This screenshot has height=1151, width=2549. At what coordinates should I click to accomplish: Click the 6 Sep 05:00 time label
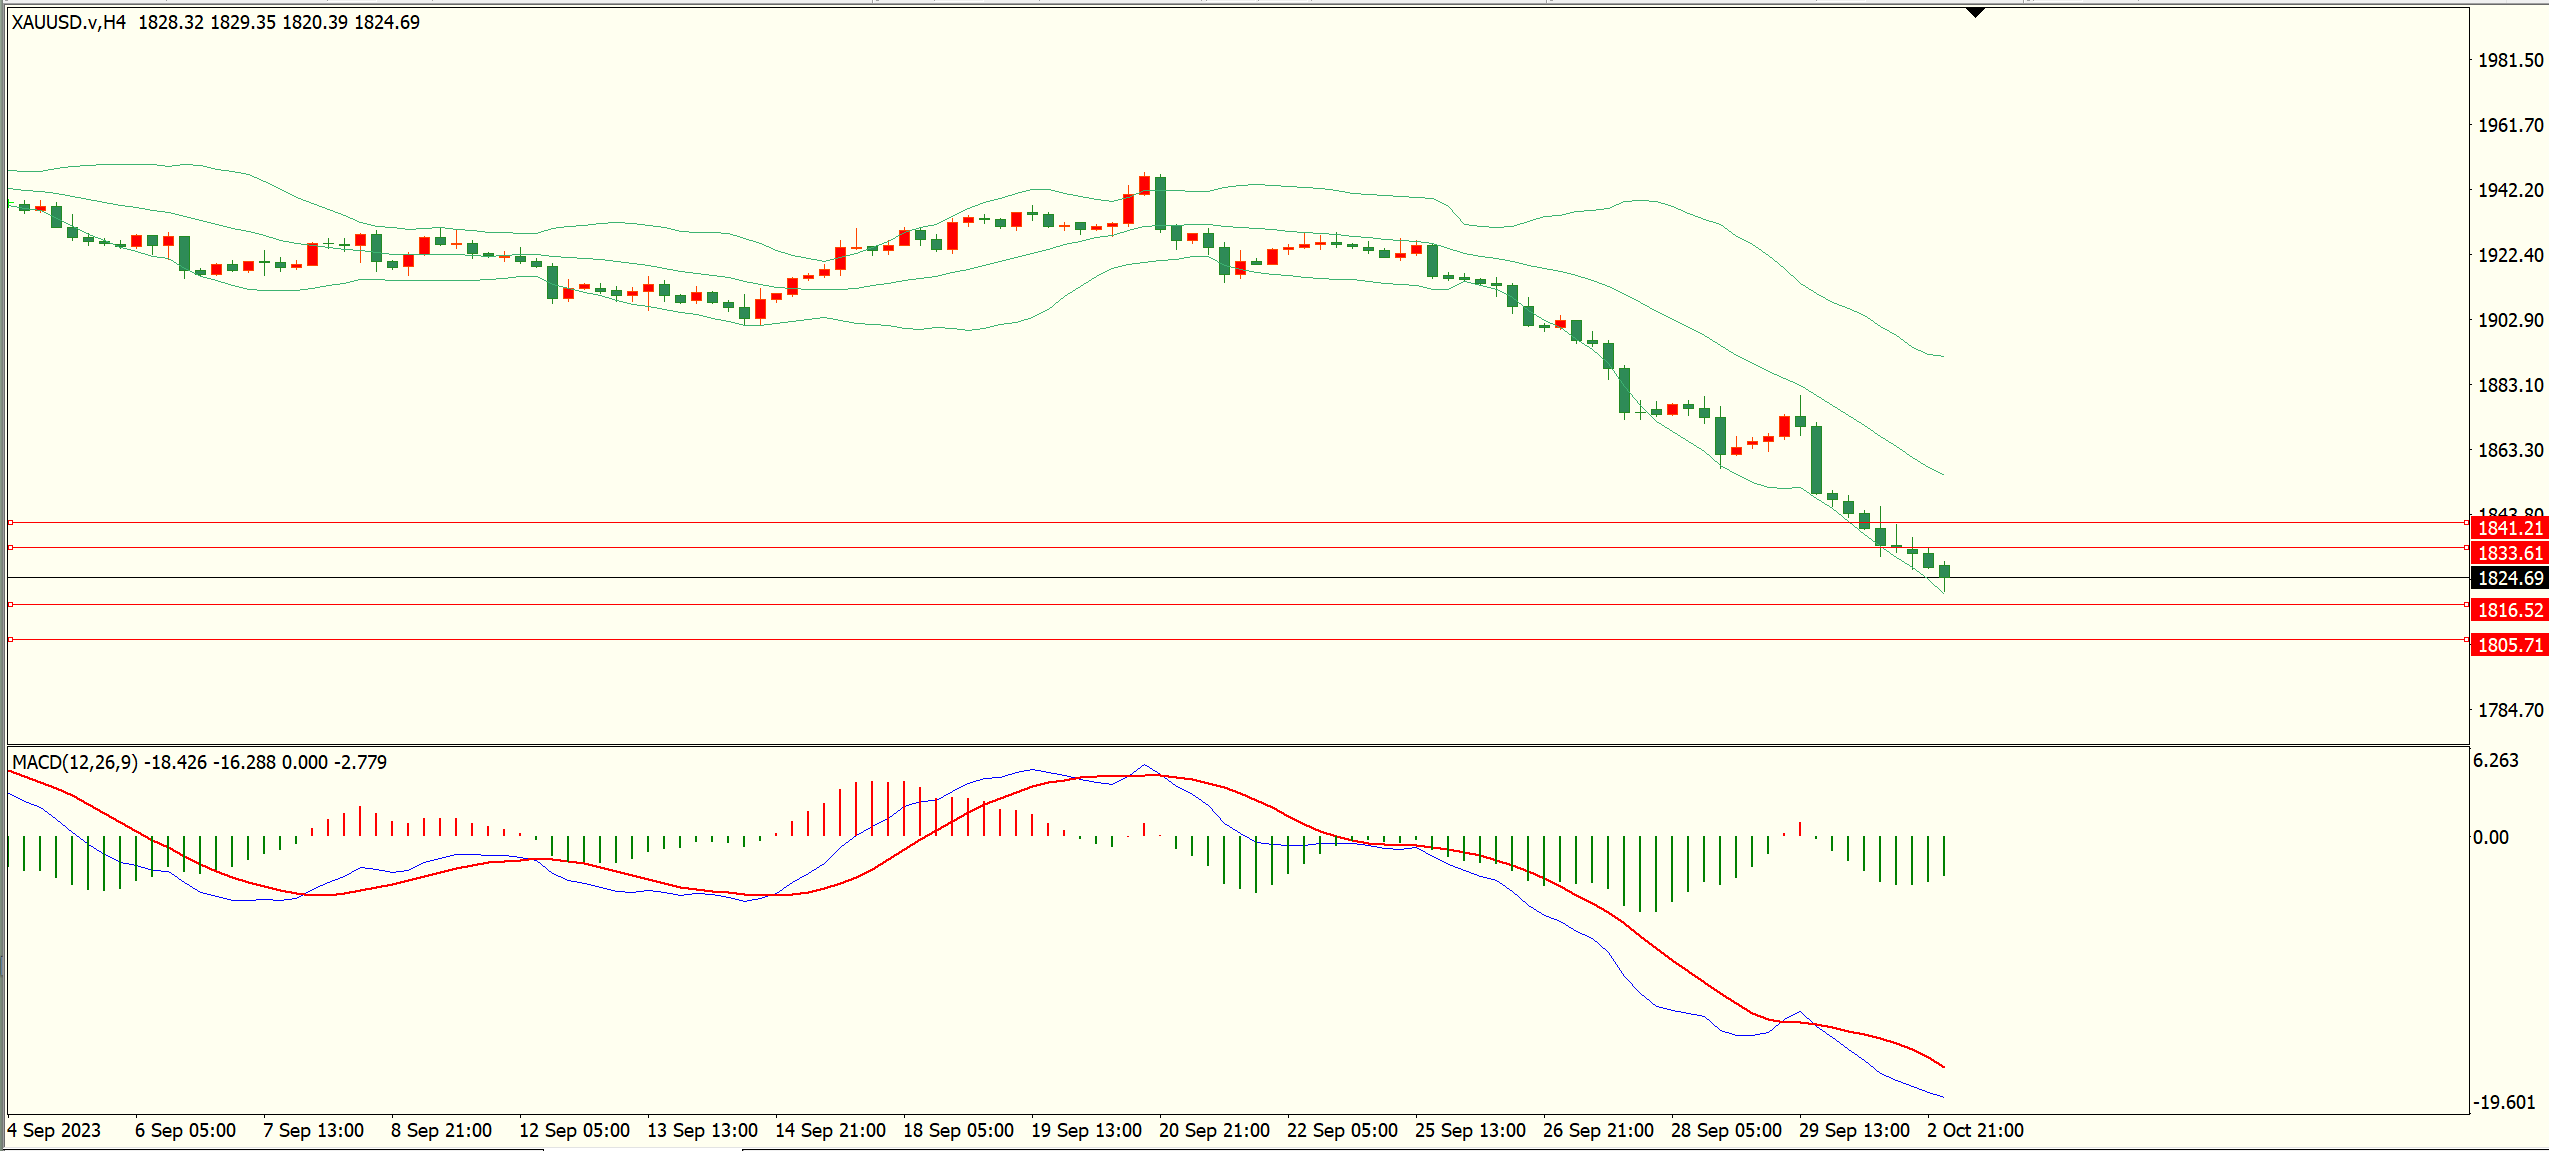186,1130
